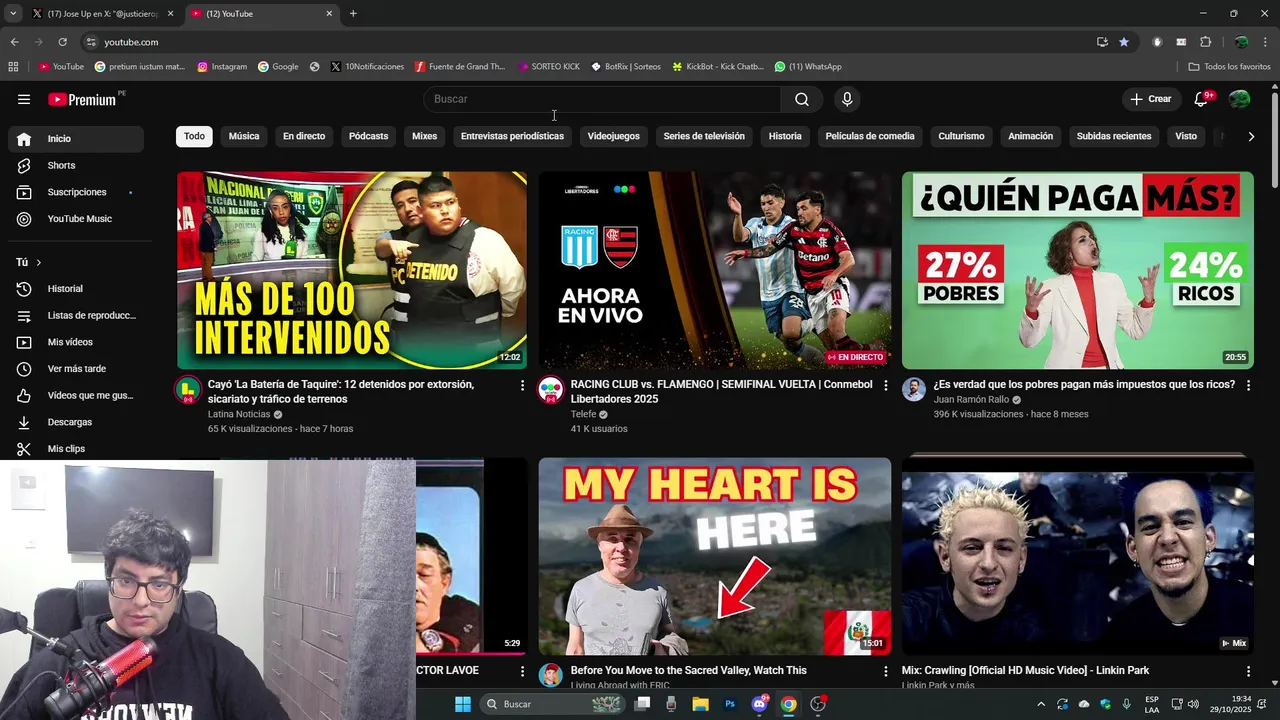Open the notifications bell
Image resolution: width=1280 pixels, height=720 pixels.
1202,99
